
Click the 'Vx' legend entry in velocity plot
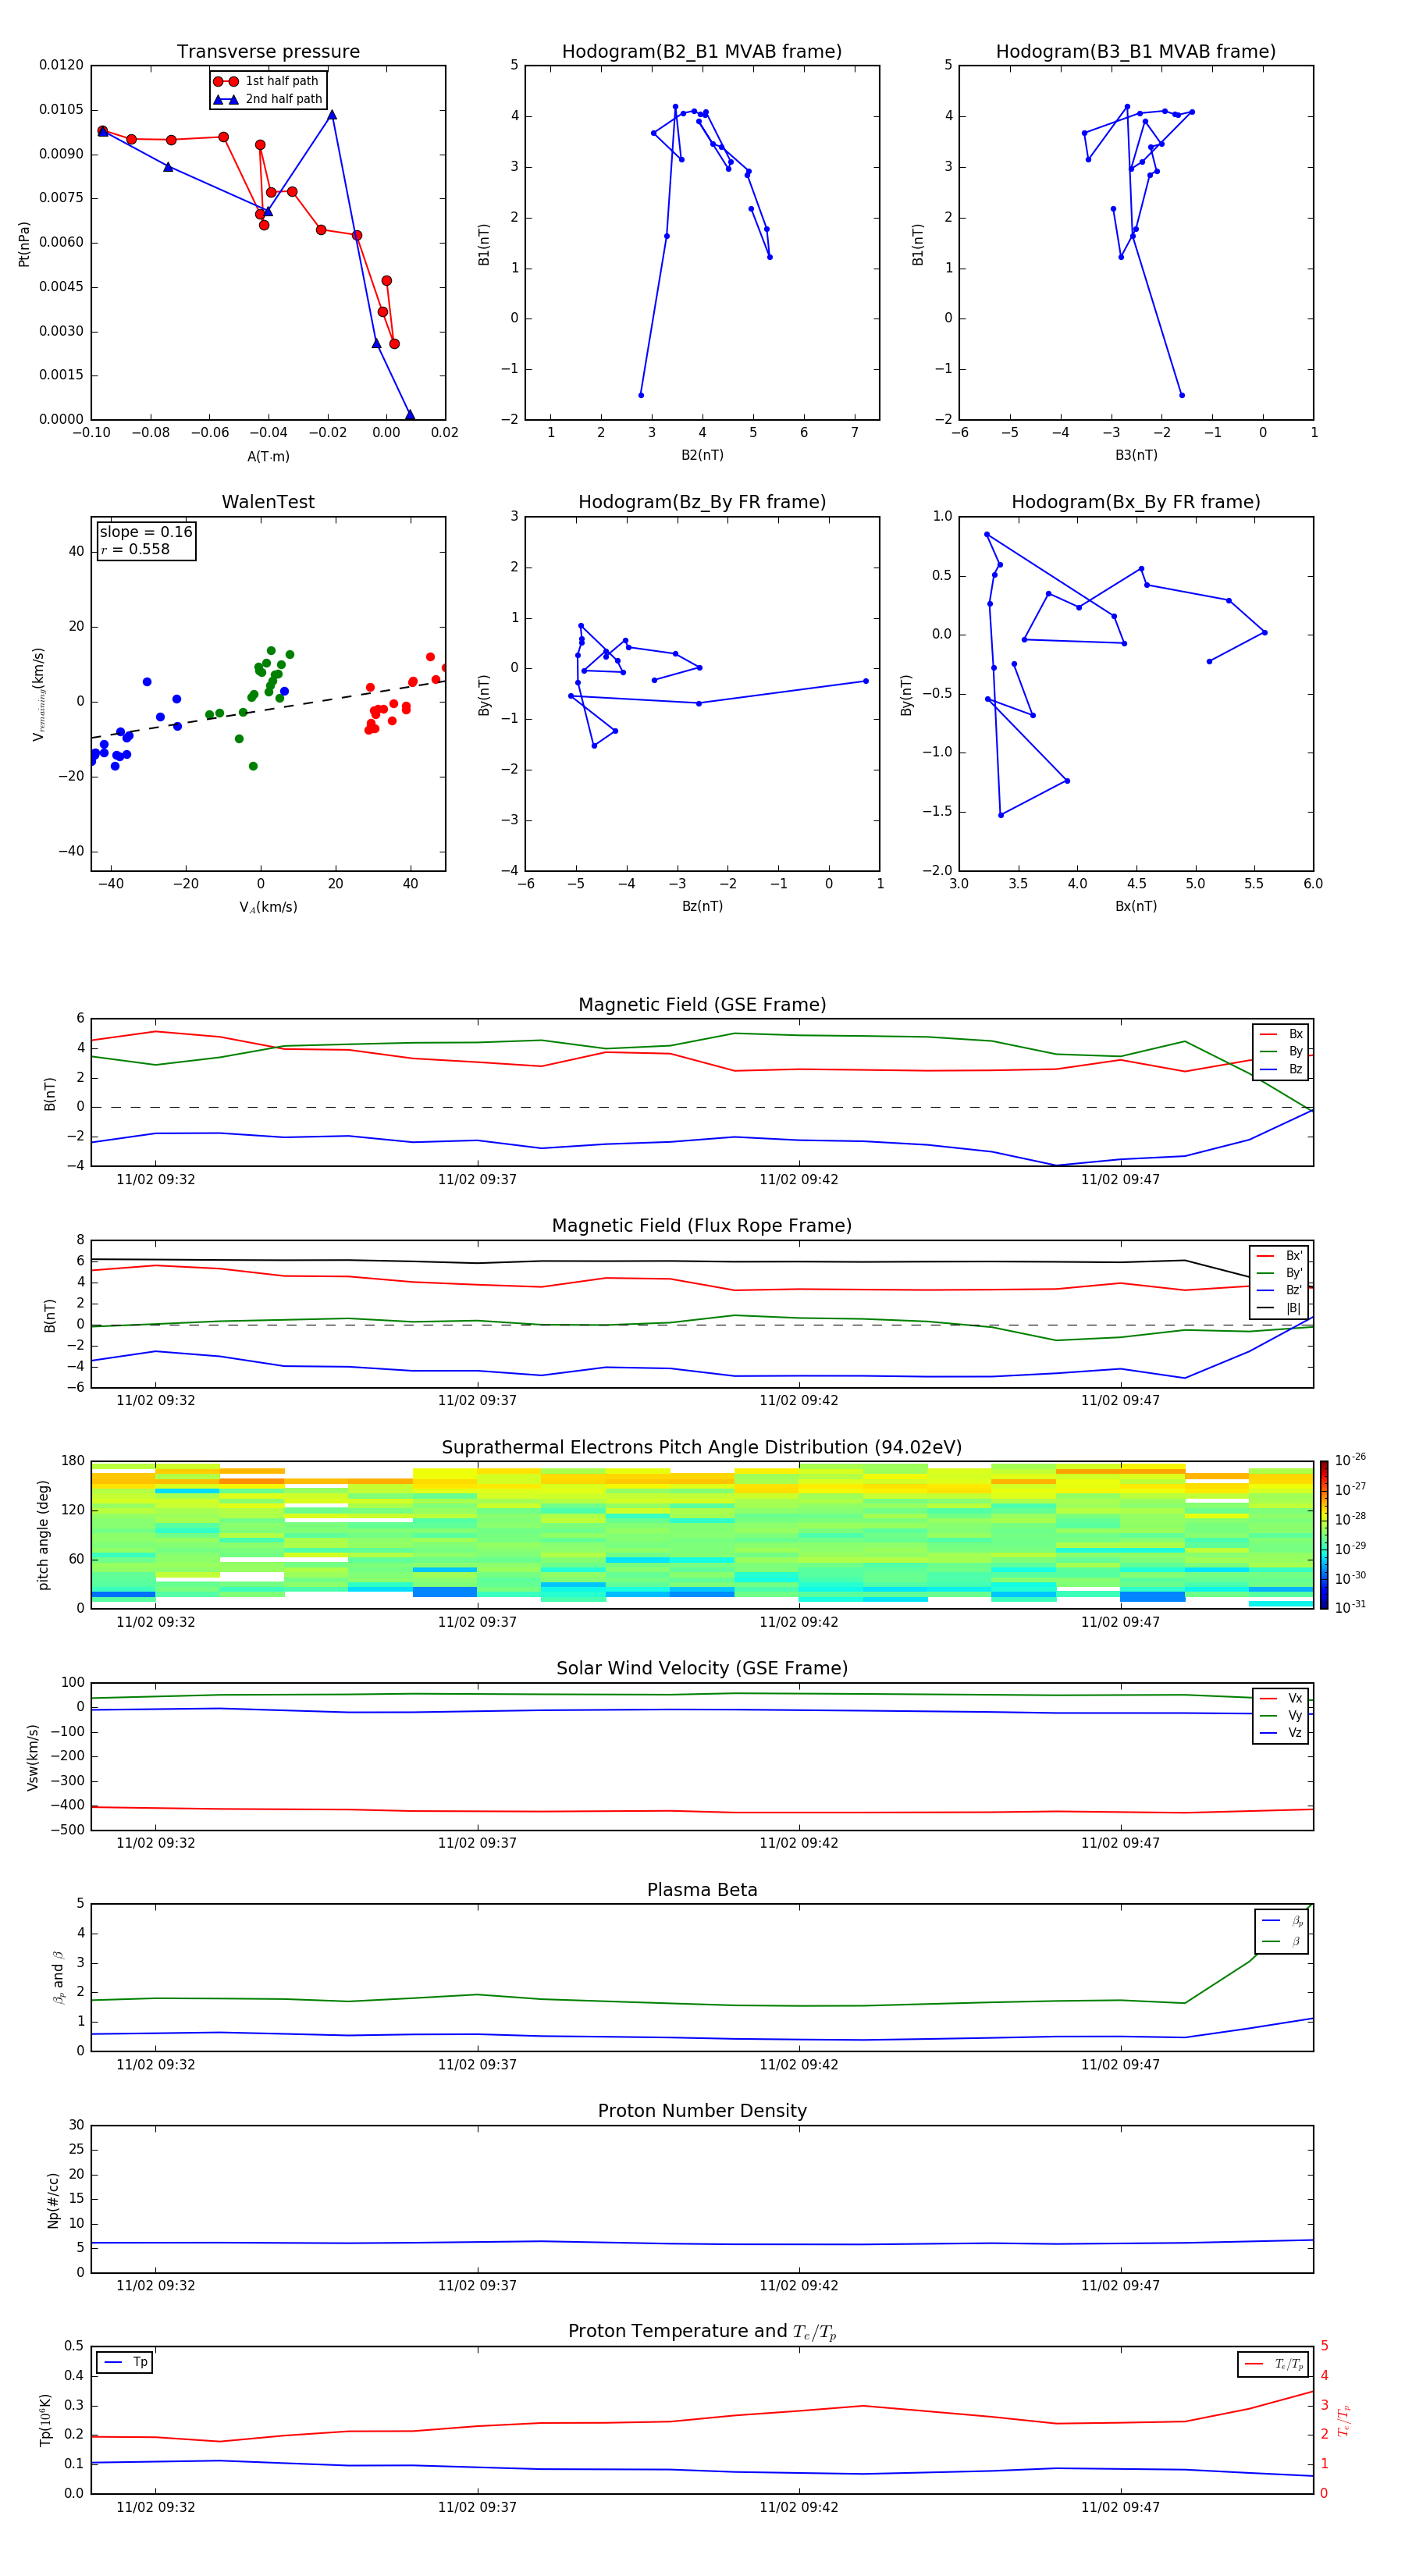[x=1281, y=1699]
